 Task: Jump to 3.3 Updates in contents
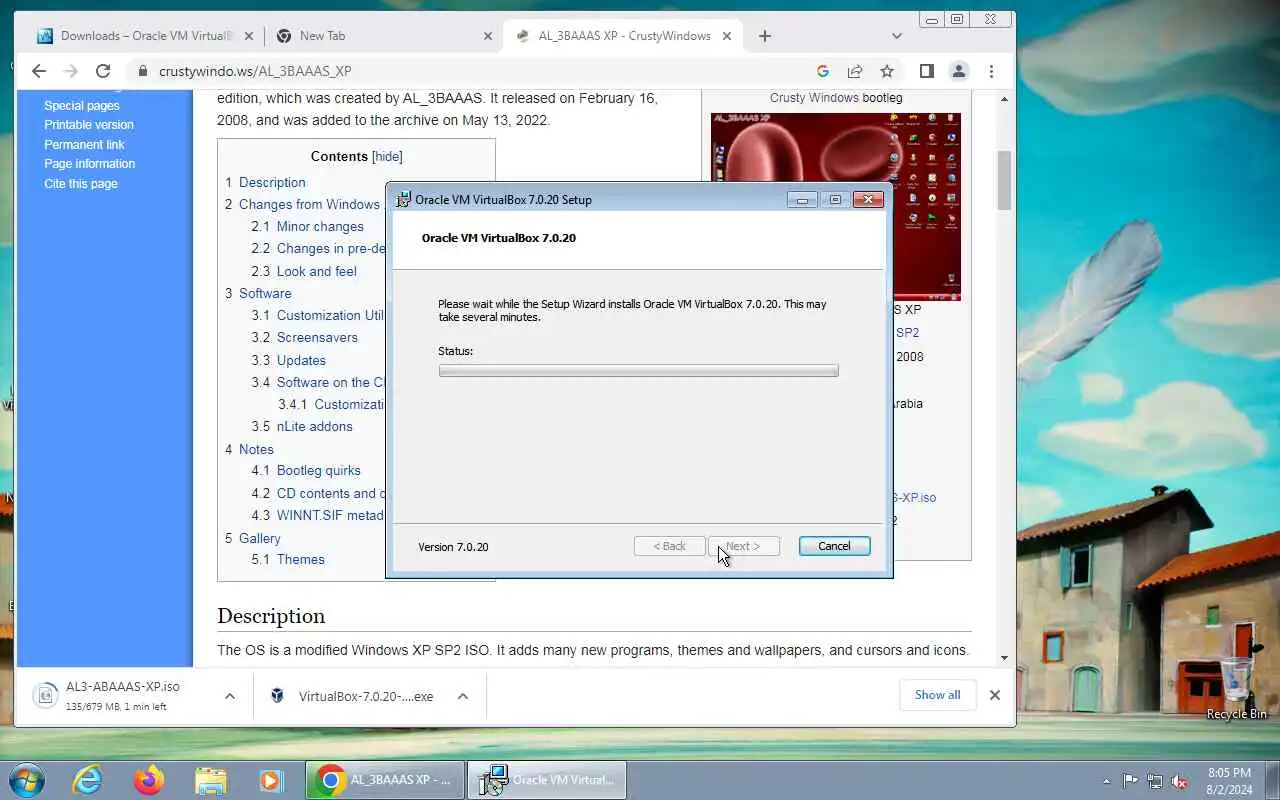288,360
